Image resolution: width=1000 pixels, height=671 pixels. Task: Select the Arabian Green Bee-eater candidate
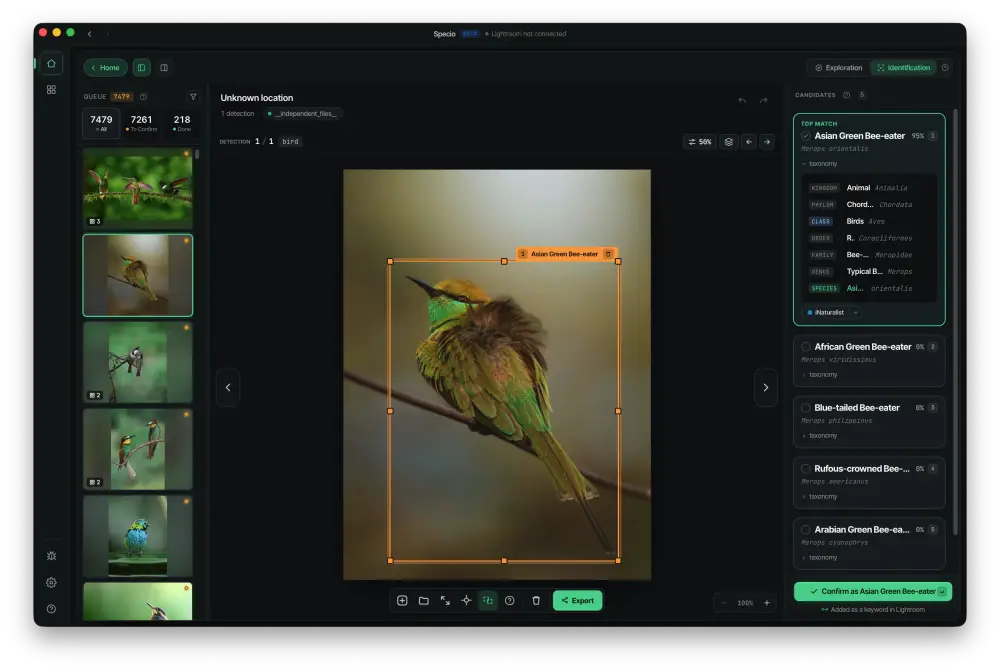tap(805, 530)
